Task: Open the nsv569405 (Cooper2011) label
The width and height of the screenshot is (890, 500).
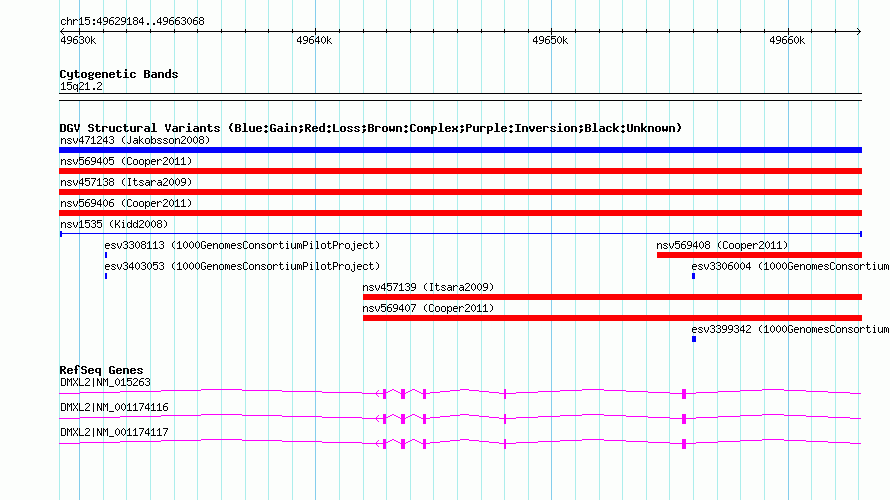Action: coord(126,161)
